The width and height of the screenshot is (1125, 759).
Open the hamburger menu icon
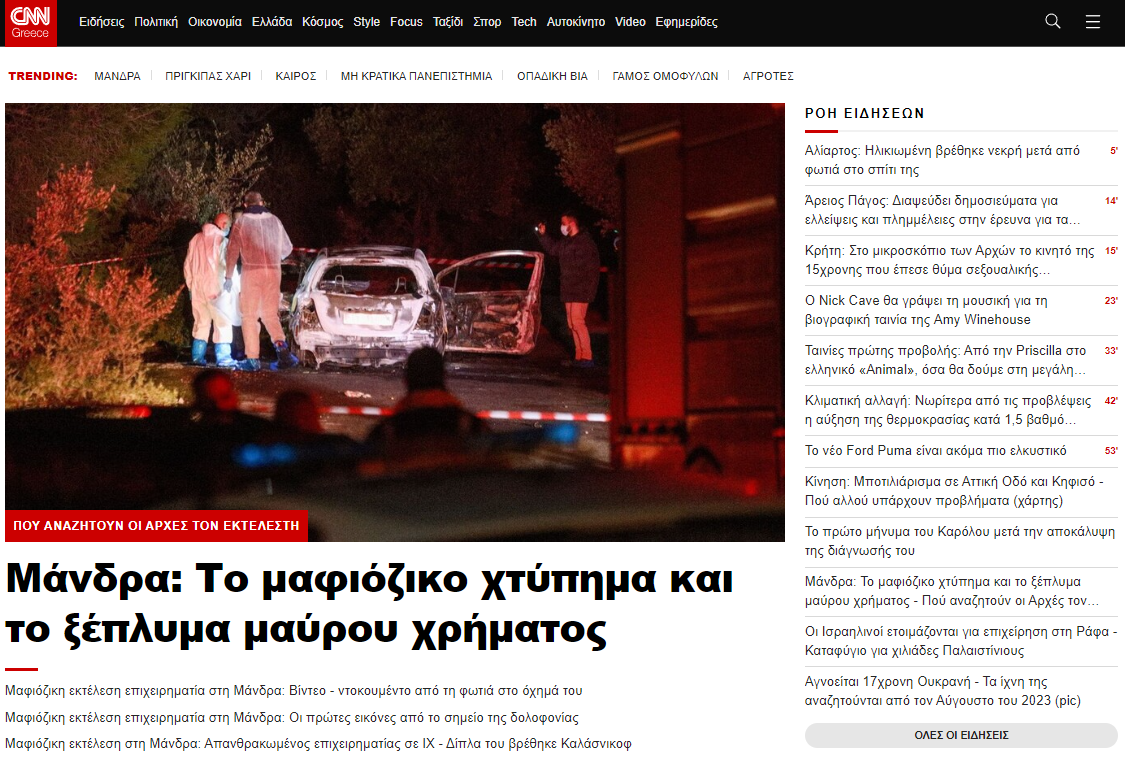click(1093, 22)
